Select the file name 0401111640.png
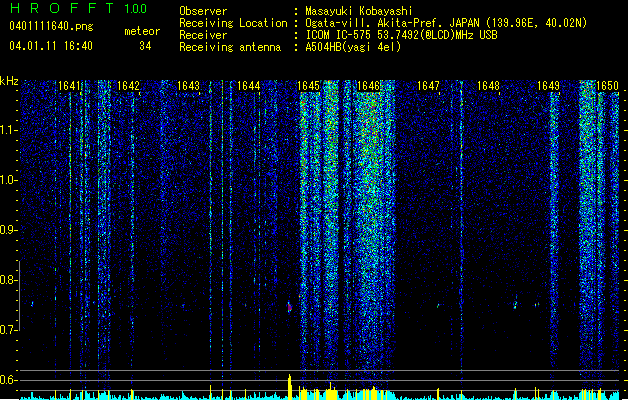The width and height of the screenshot is (629, 400). point(51,26)
